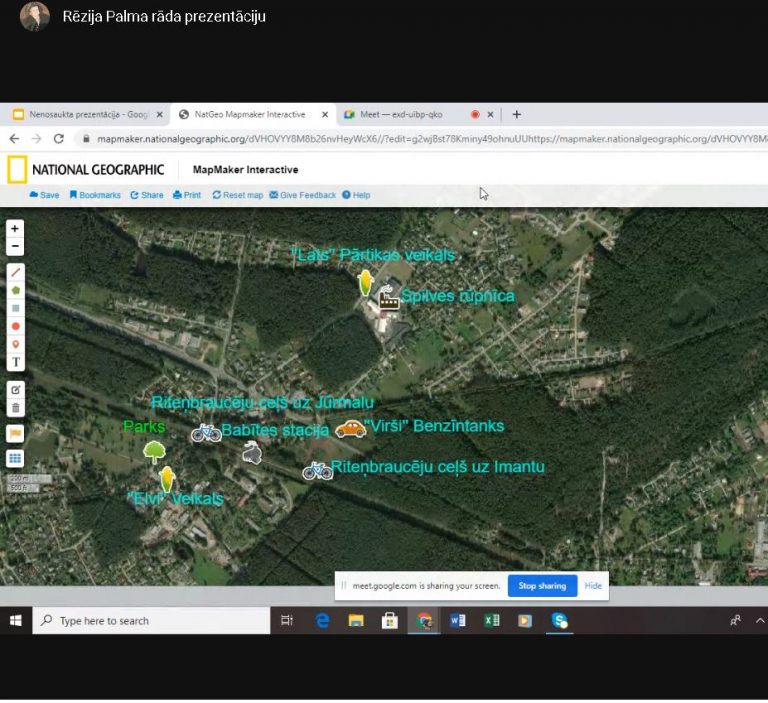Screen dimensions: 768x703
Task: Activate the edit drawings tool
Action: click(x=16, y=390)
